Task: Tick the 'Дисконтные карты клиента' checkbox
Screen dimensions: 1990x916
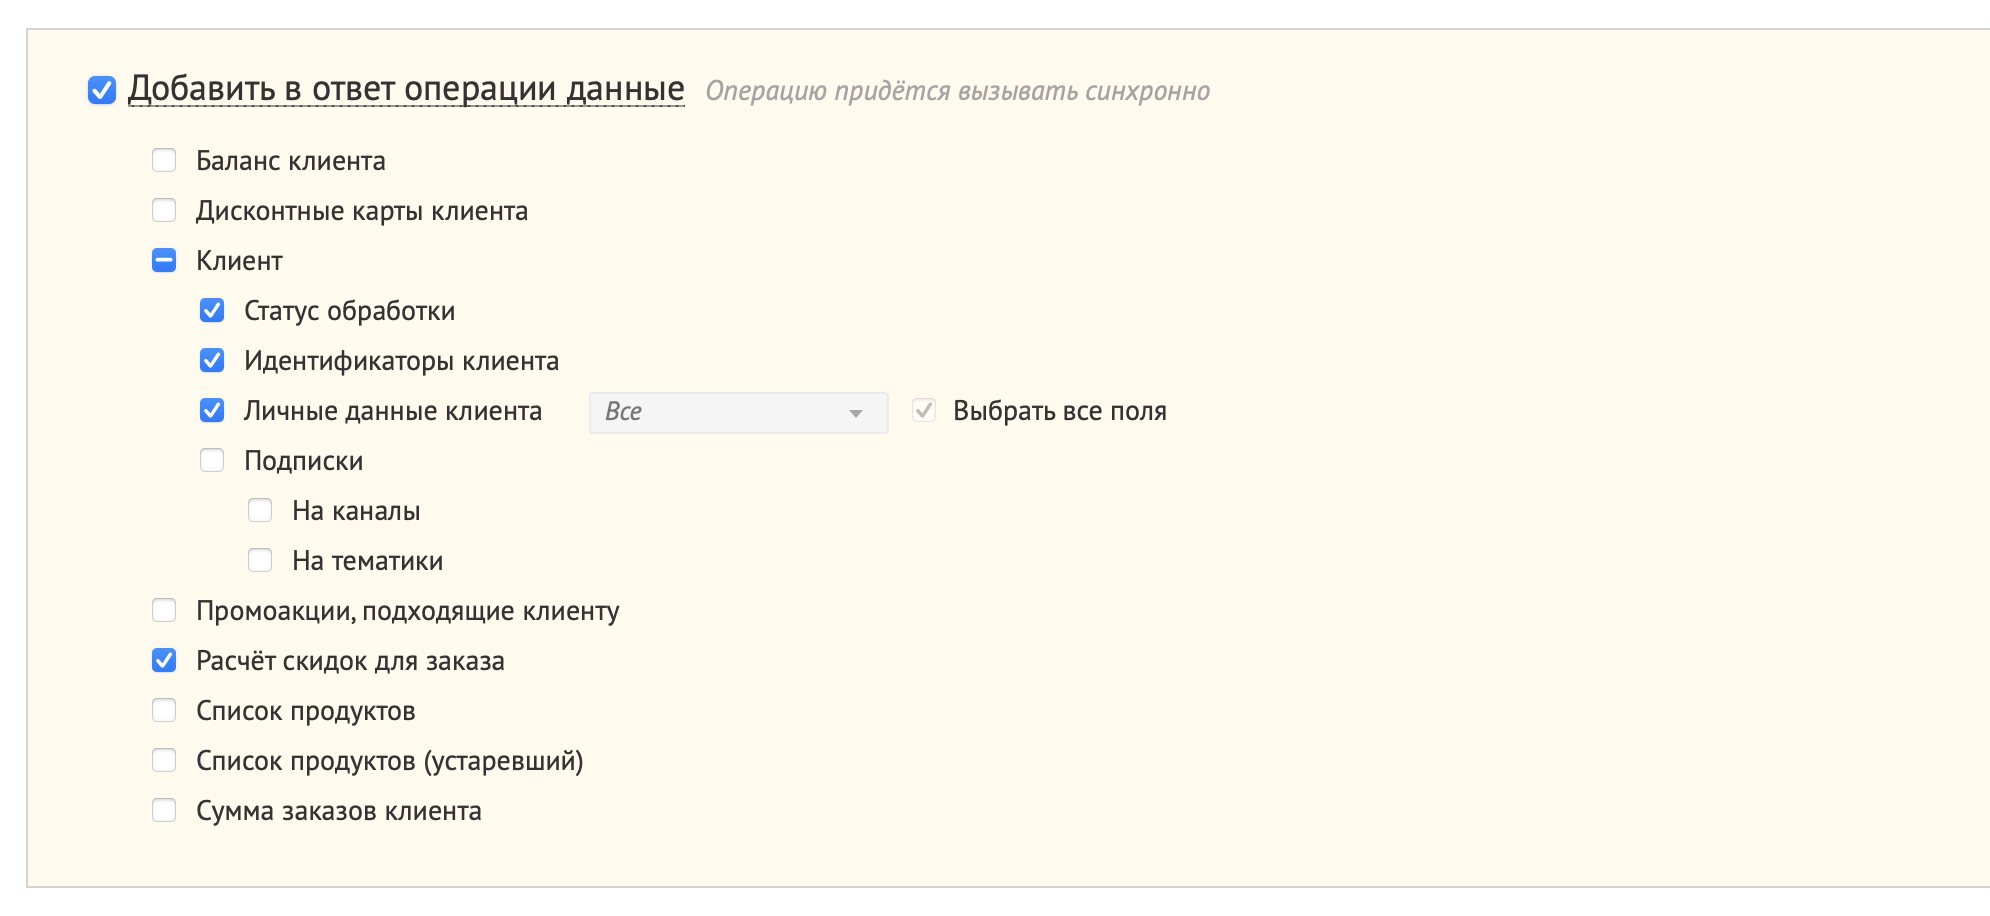Action: 164,210
